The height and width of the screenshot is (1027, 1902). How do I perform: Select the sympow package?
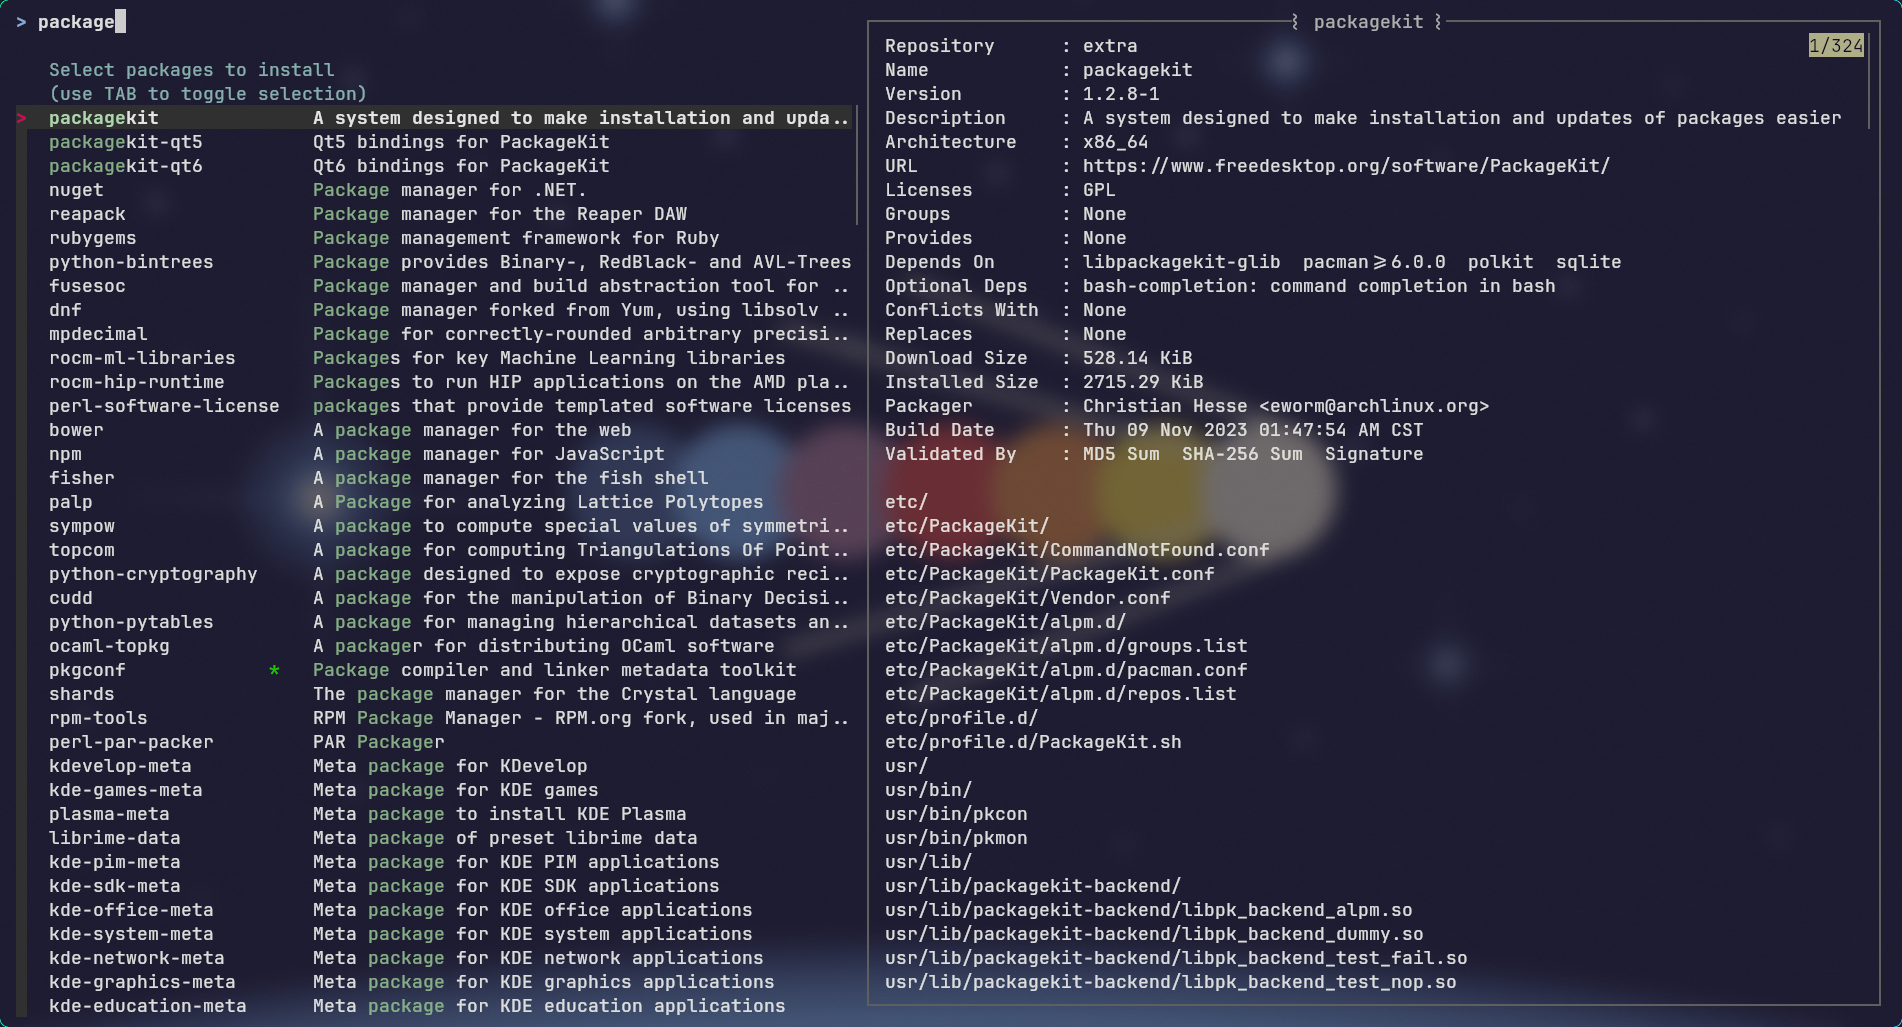click(434, 526)
